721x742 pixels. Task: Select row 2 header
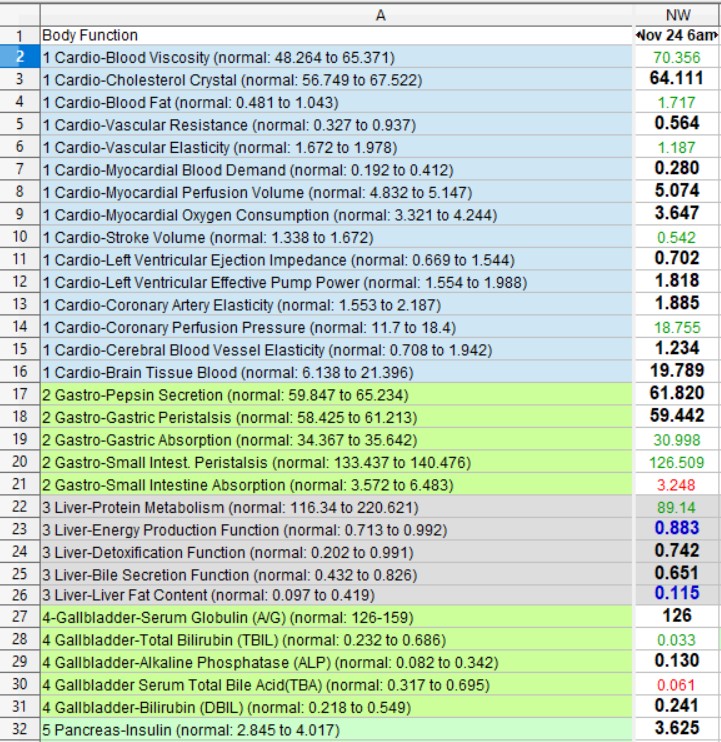tap(20, 57)
